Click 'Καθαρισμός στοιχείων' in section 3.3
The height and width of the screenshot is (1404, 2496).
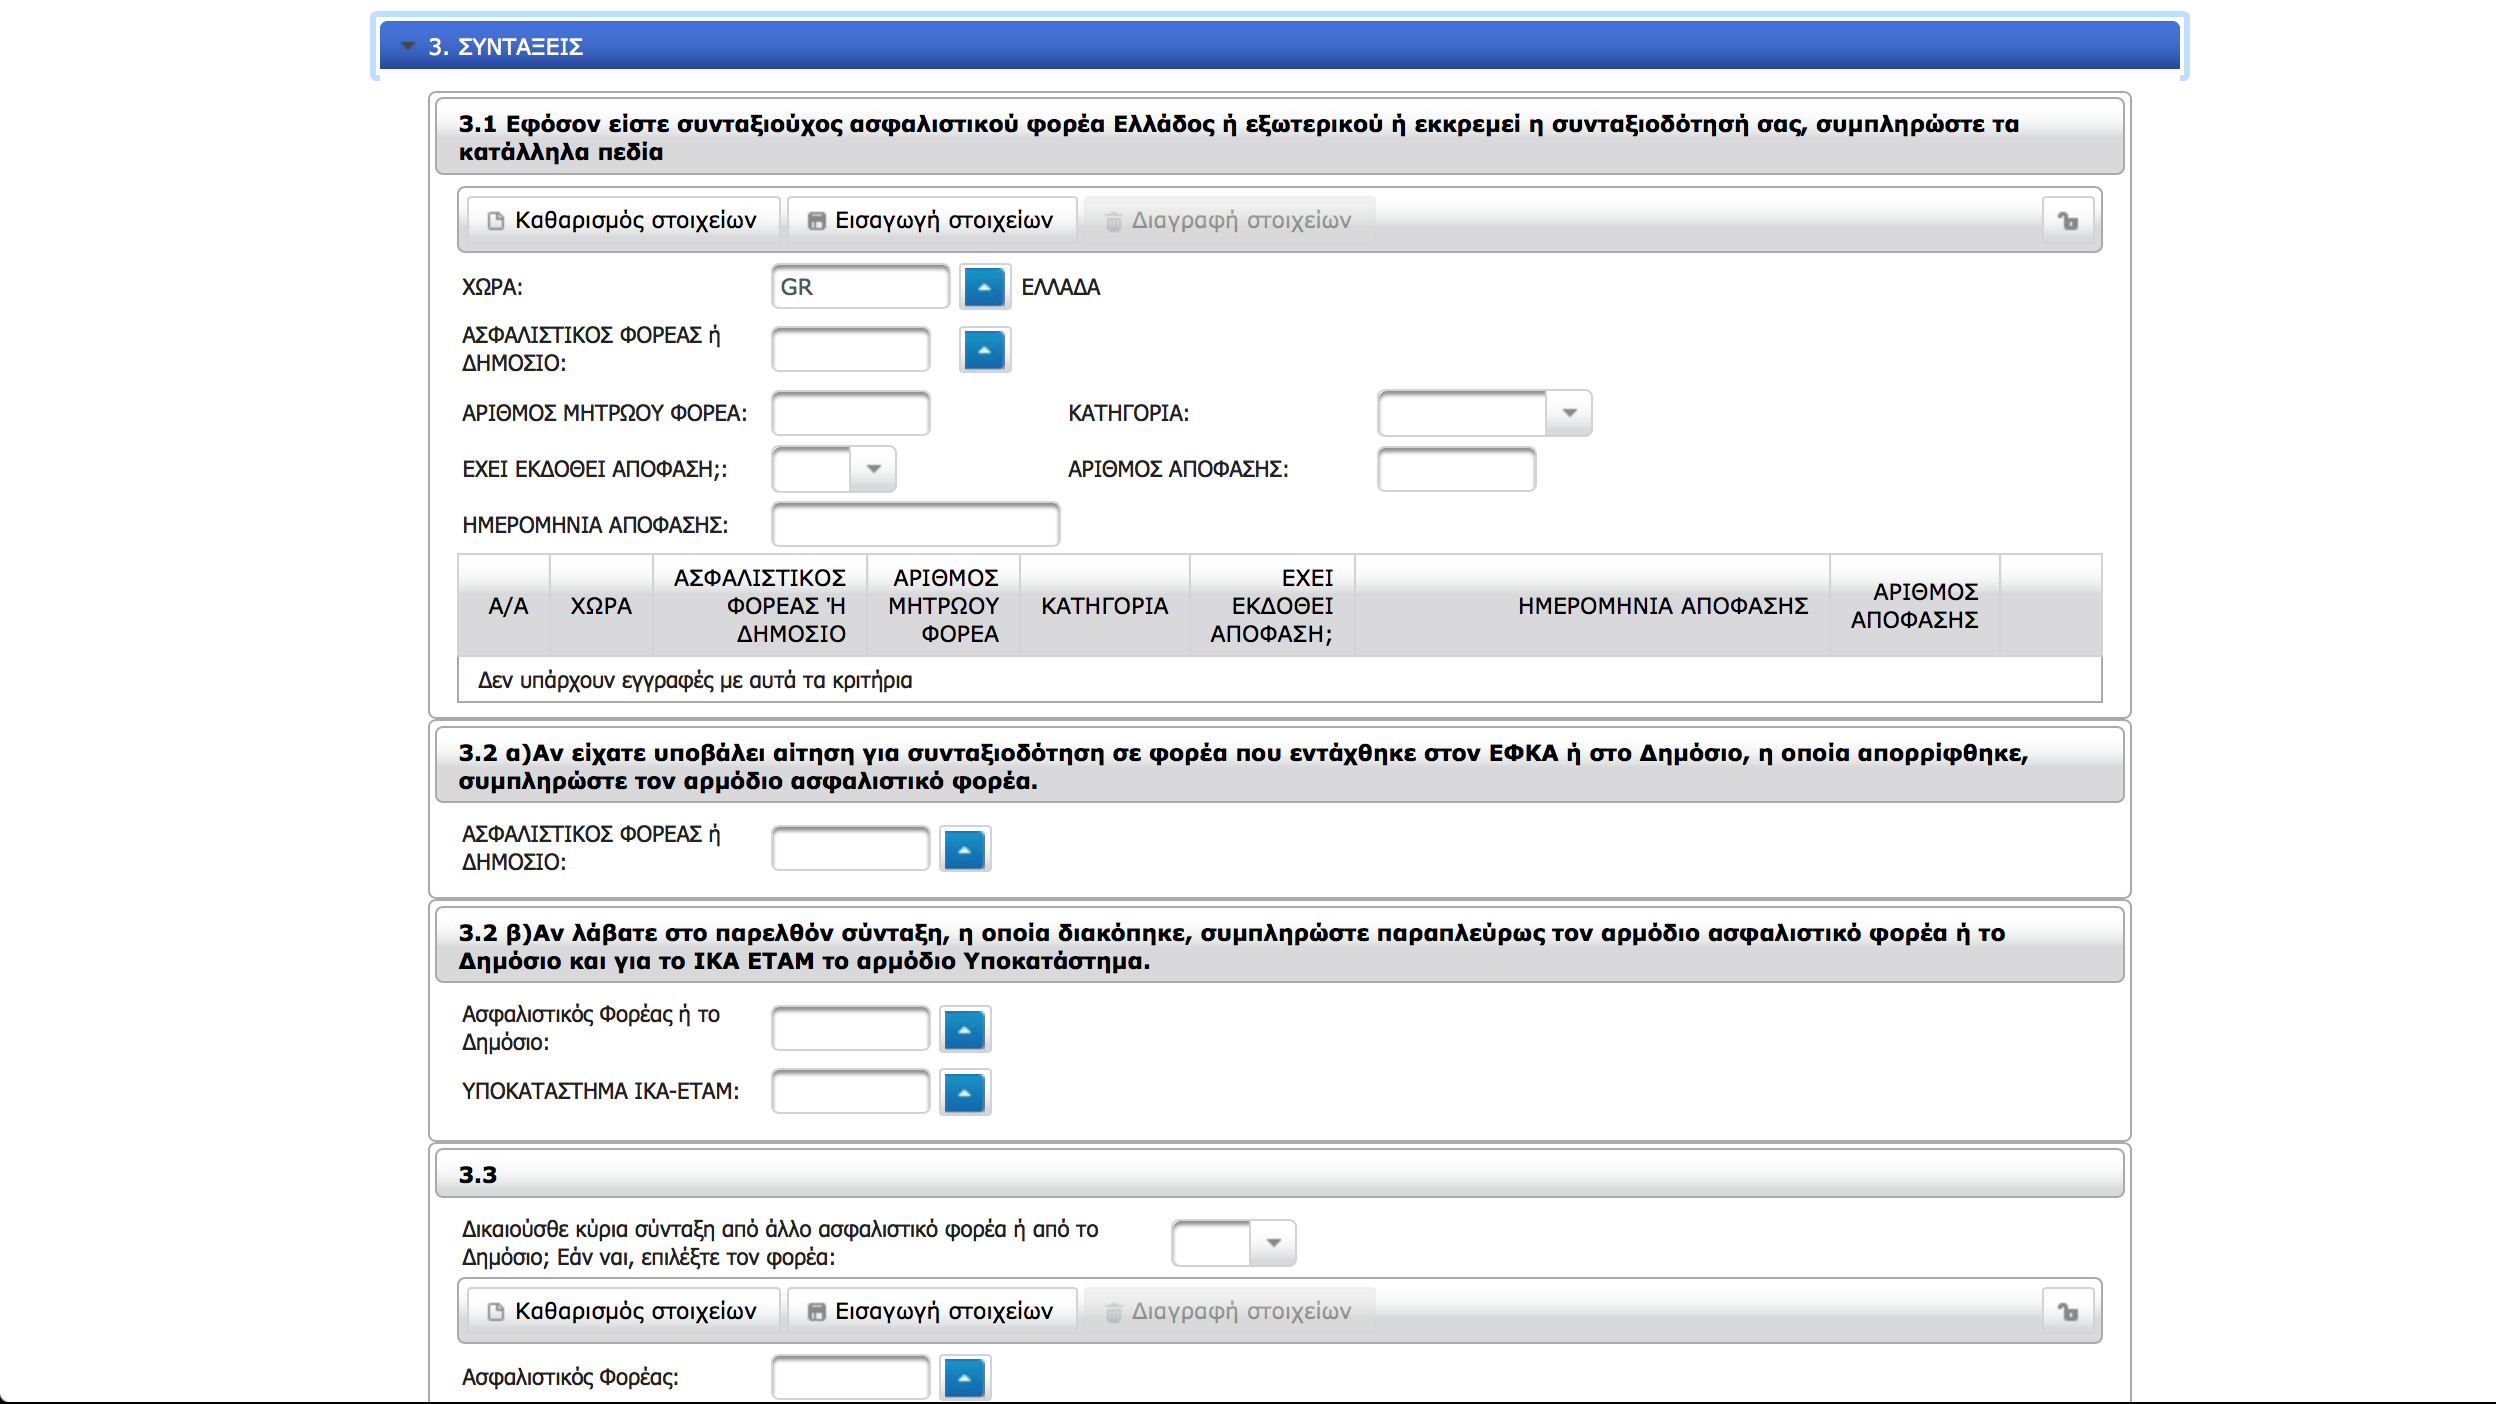(x=622, y=1311)
